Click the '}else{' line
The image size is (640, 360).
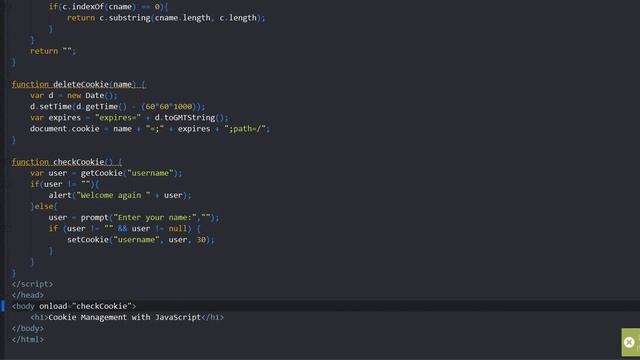pyautogui.click(x=44, y=206)
